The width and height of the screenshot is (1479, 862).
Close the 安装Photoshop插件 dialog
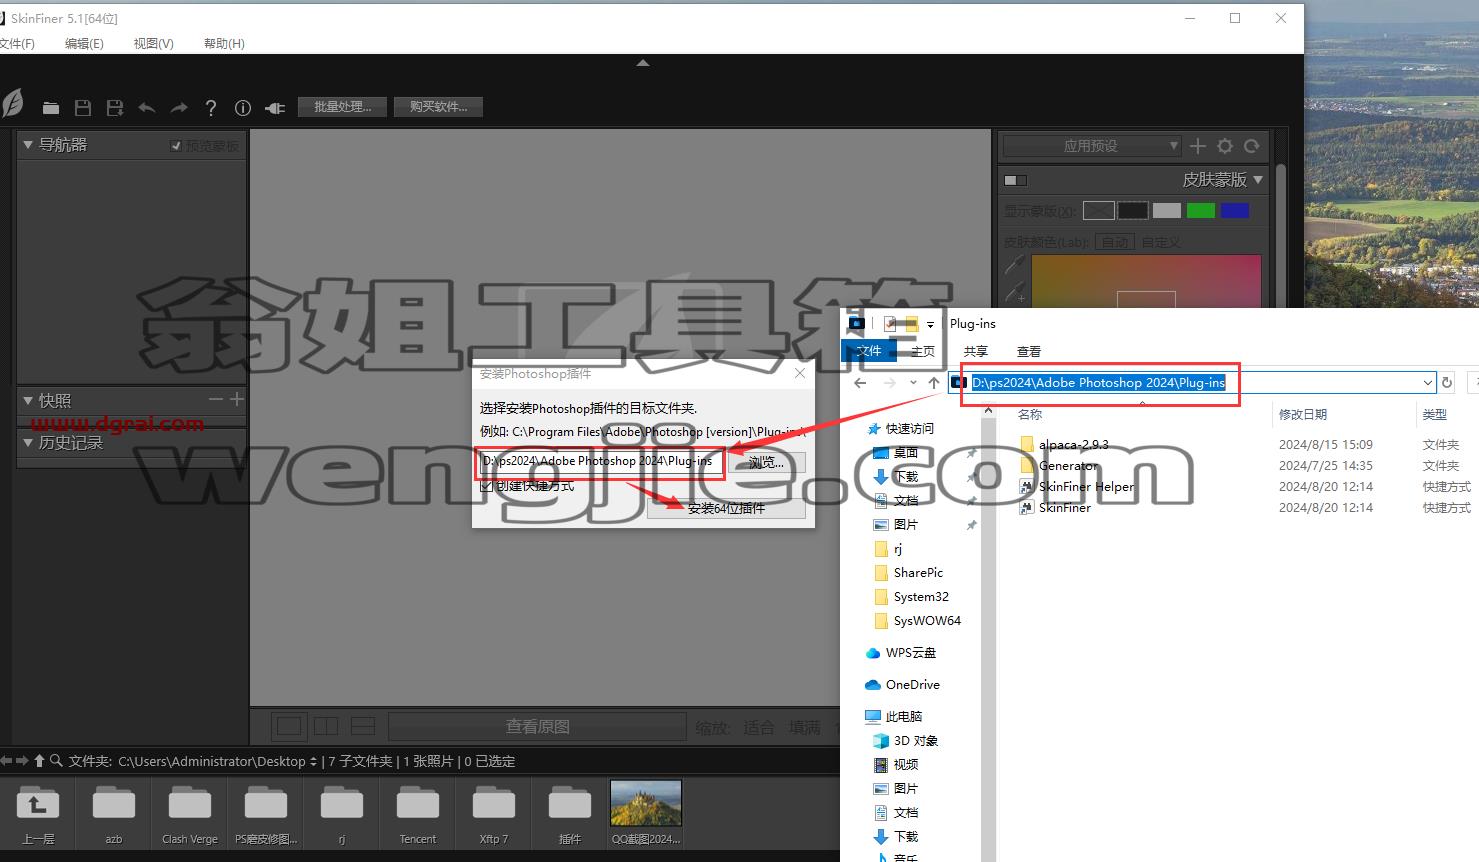pos(799,373)
